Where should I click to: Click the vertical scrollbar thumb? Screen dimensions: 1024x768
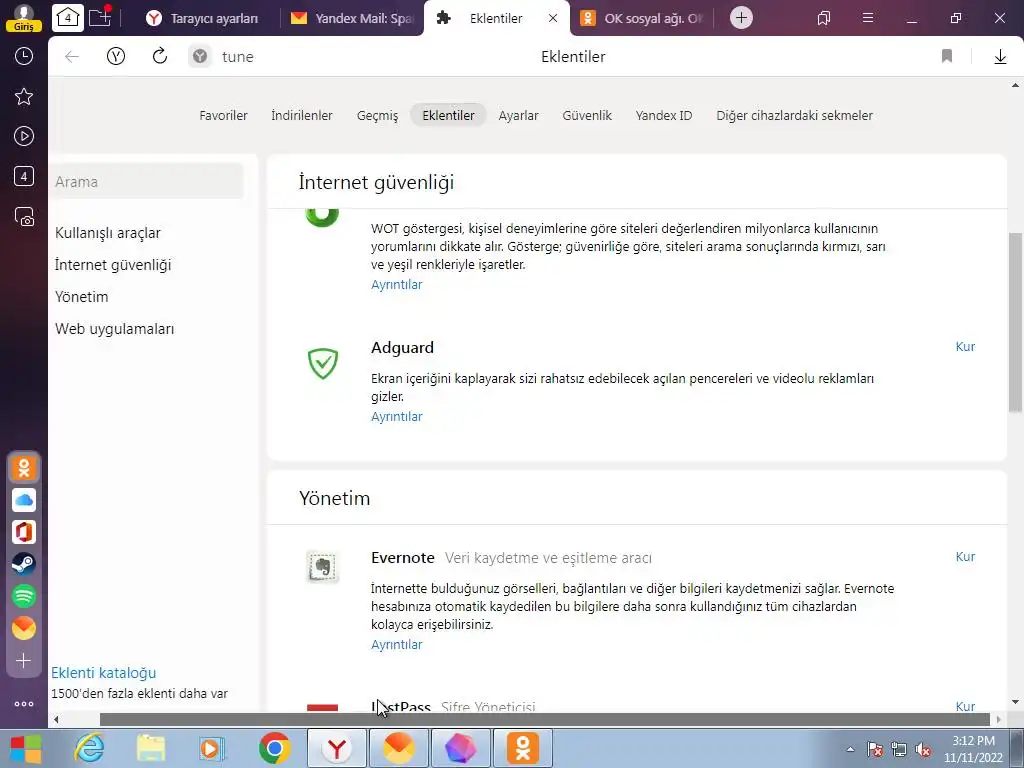click(x=1015, y=323)
